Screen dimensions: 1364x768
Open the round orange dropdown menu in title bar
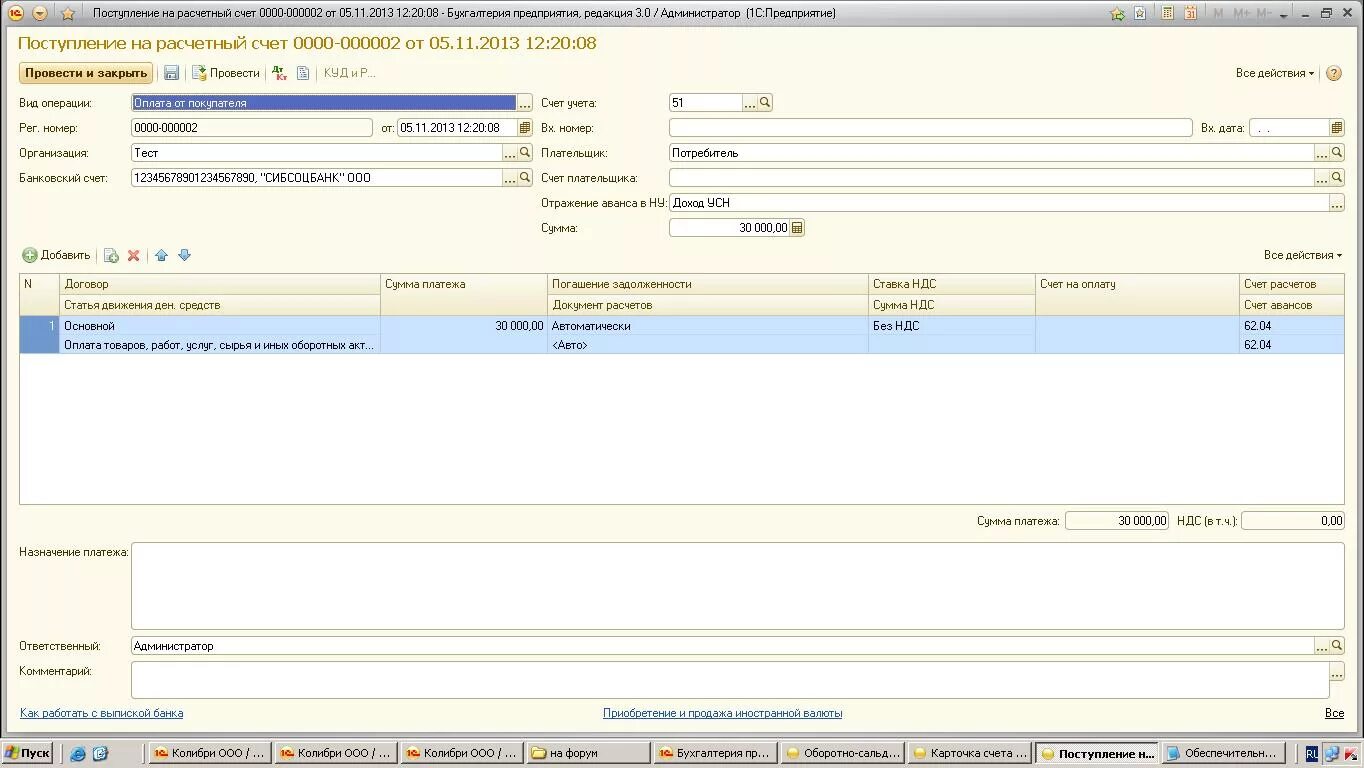point(40,13)
